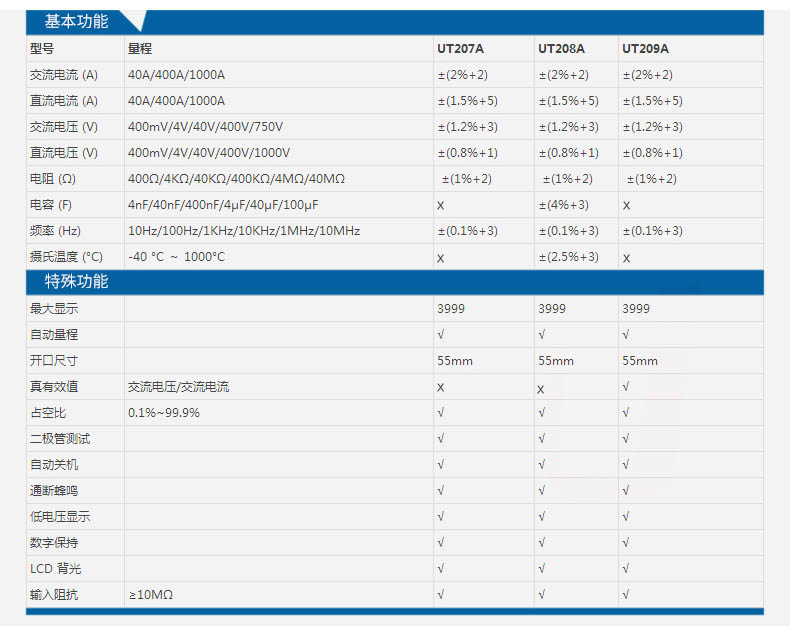Click UT207A's check mark for 二极管测试

[x=441, y=439]
